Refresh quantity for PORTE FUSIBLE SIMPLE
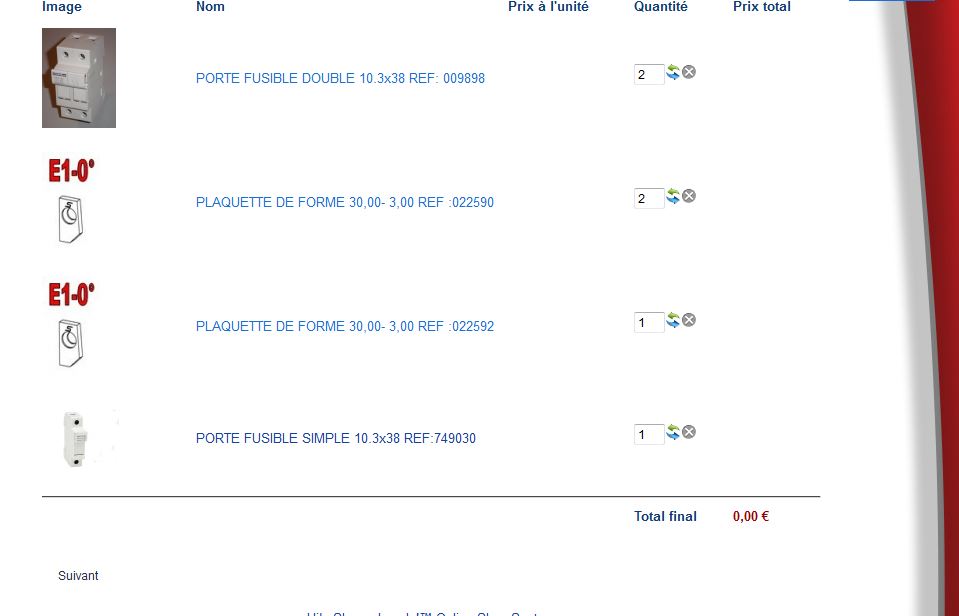Image resolution: width=959 pixels, height=616 pixels. (673, 433)
